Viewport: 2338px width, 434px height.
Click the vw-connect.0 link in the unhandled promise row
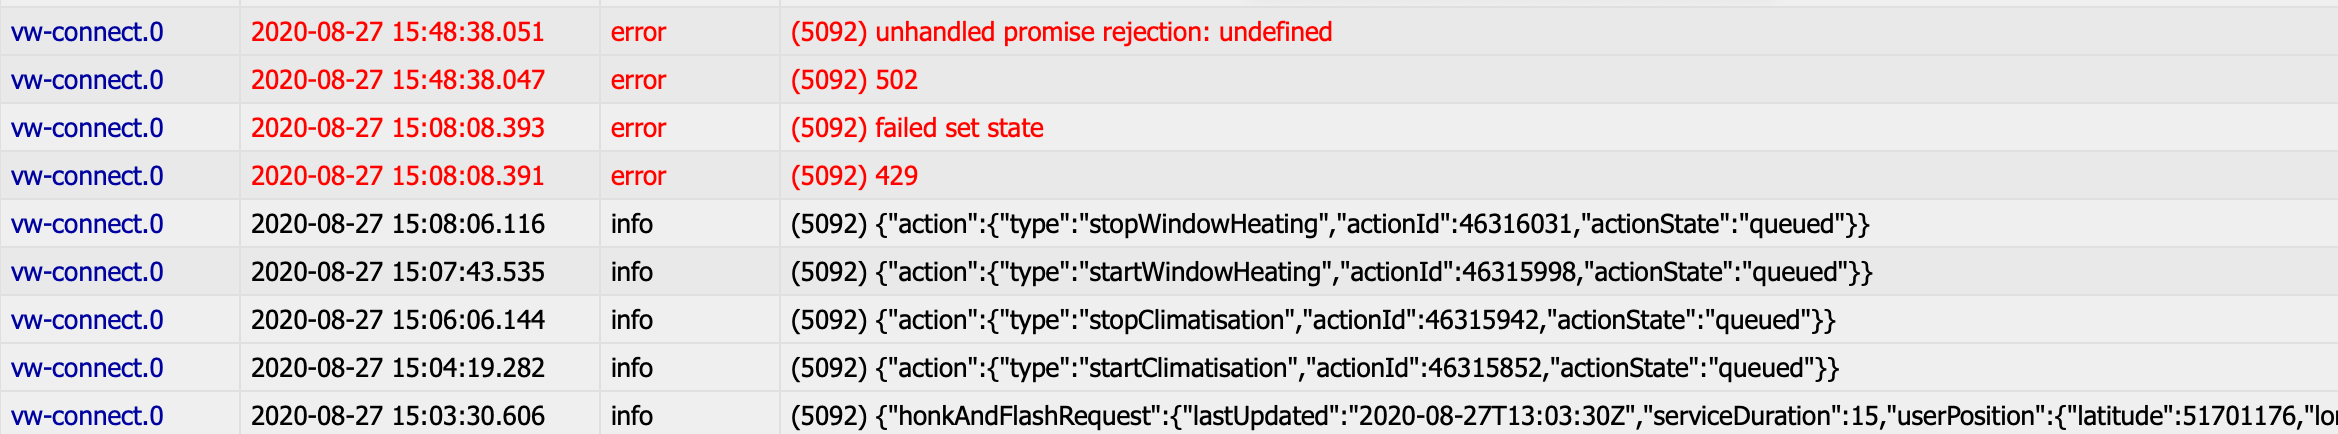(87, 32)
